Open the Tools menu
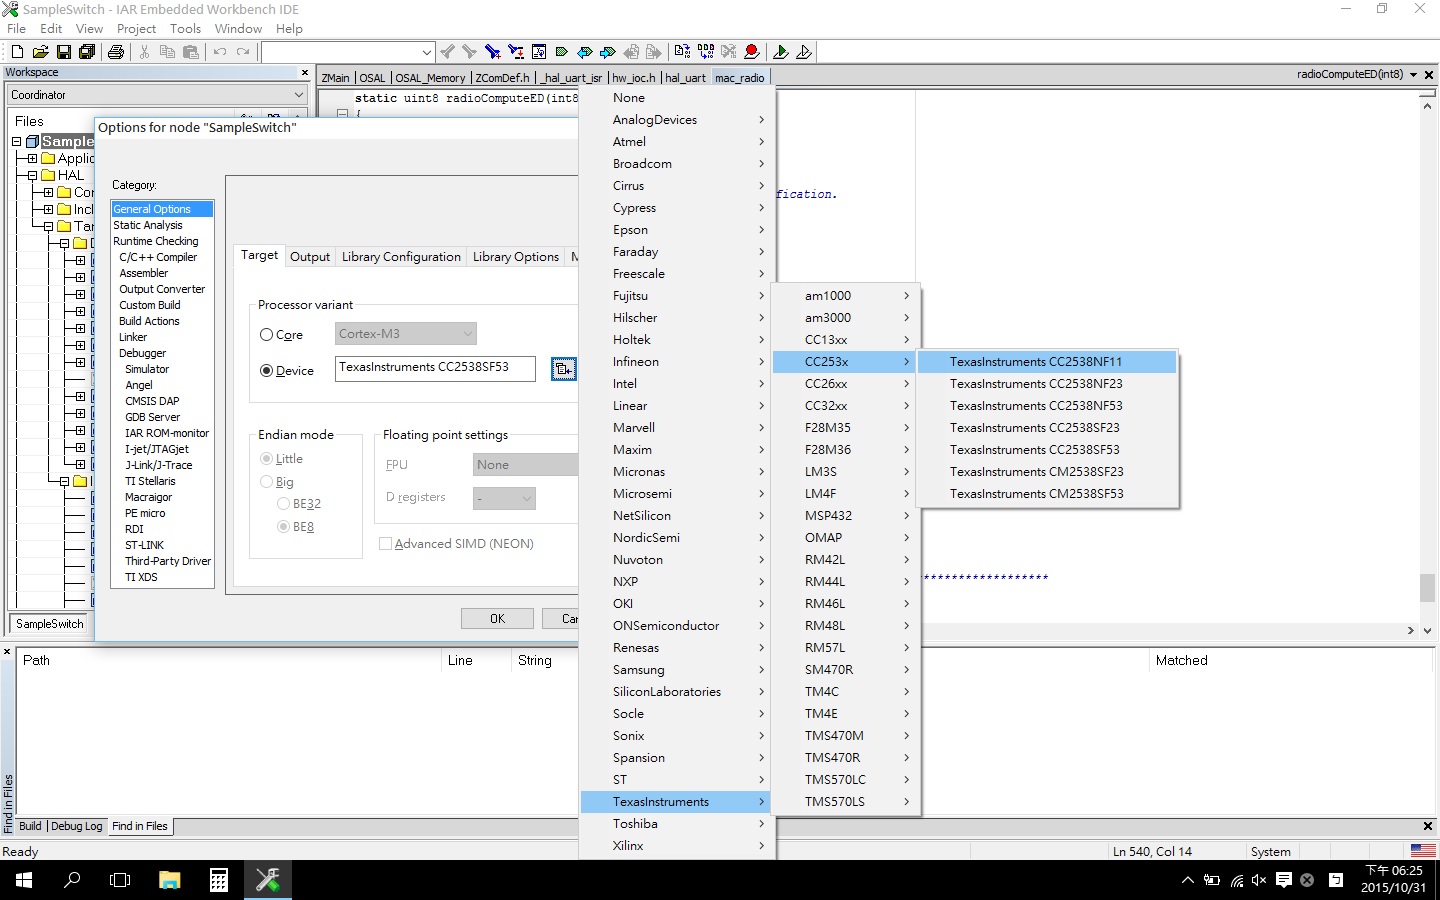1440x900 pixels. pos(185,29)
